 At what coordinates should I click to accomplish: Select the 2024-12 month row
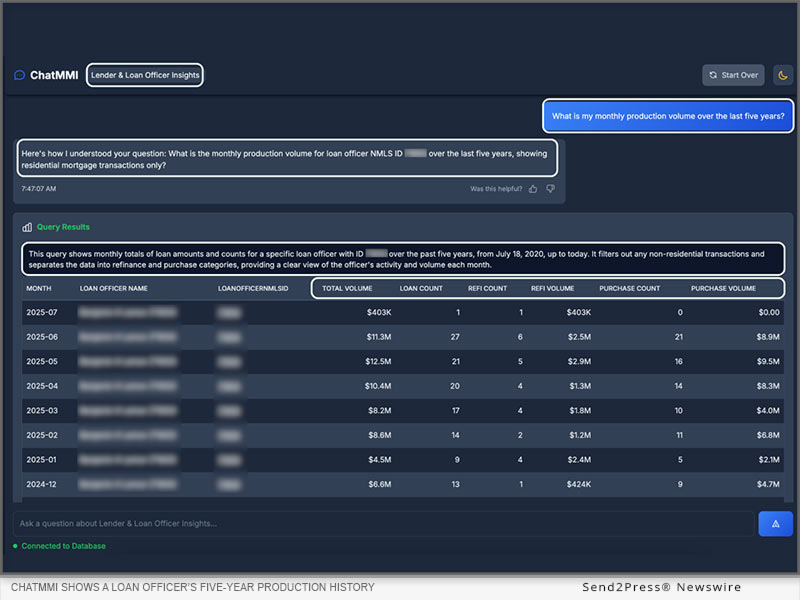40,485
